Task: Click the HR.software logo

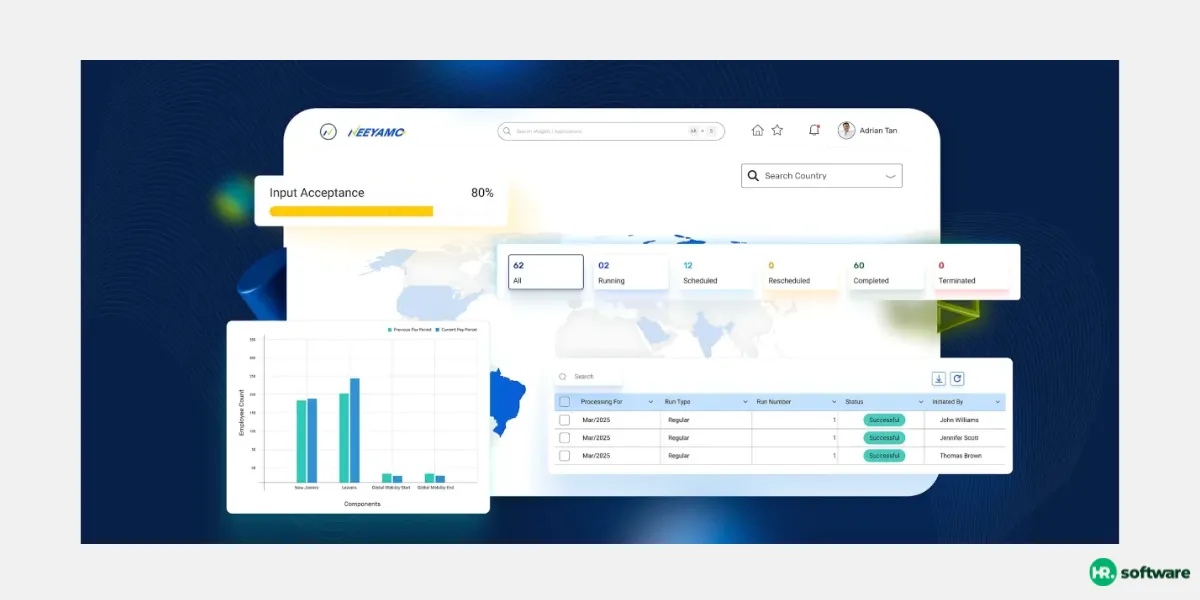Action: coord(1140,572)
